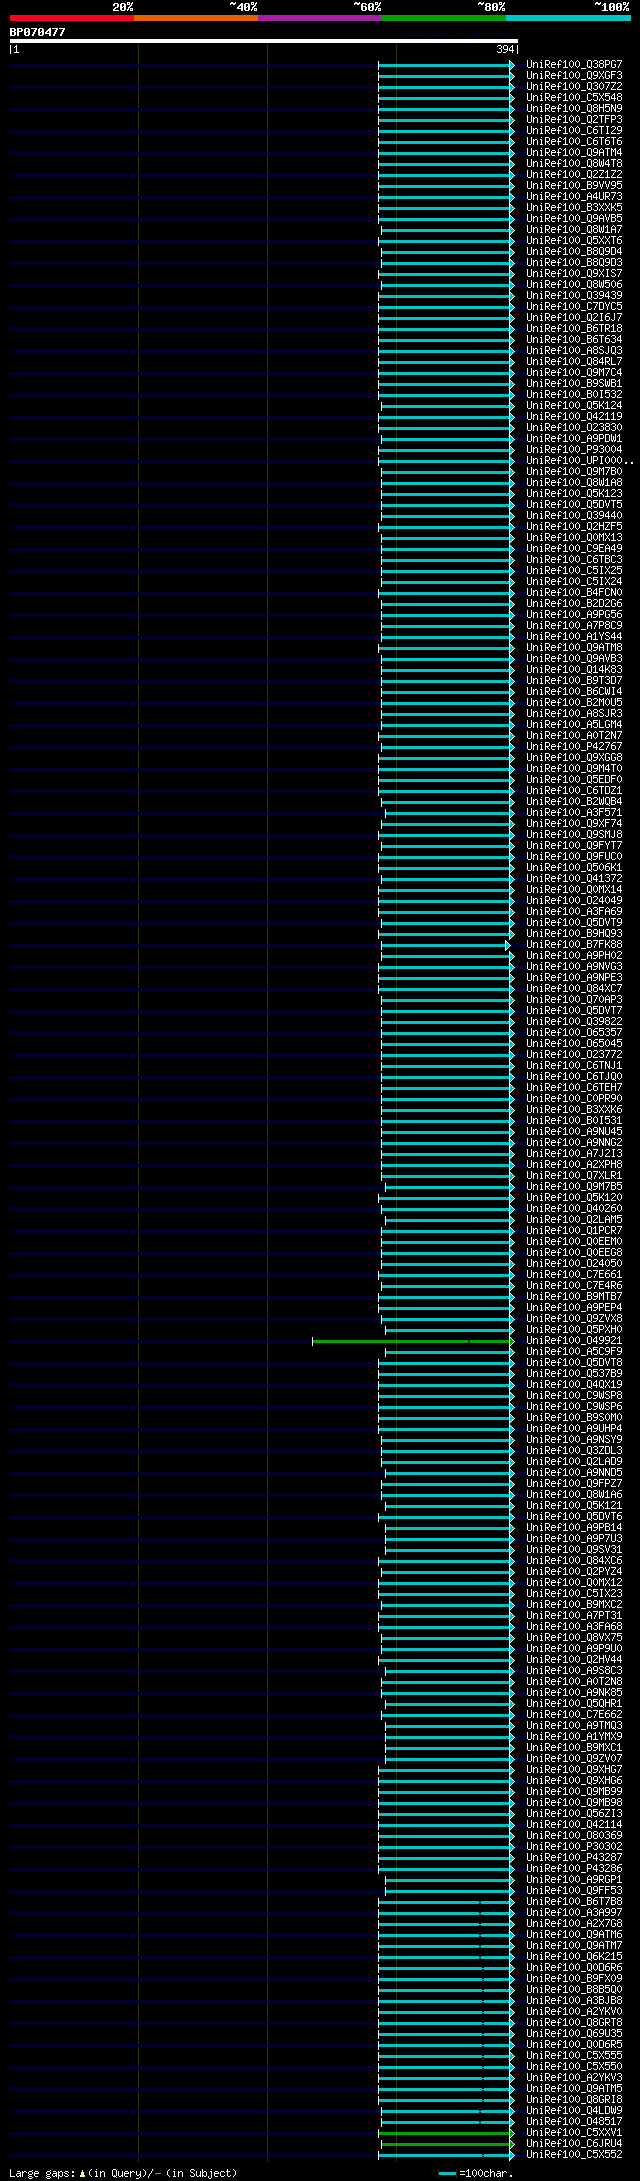Click label UniRef100_Q69U35
This screenshot has height=2181, width=640.
click(x=574, y=2033)
